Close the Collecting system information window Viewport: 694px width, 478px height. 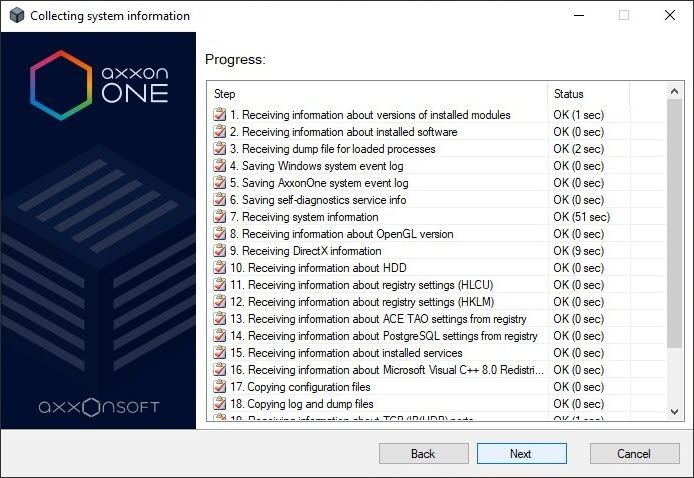tap(669, 16)
